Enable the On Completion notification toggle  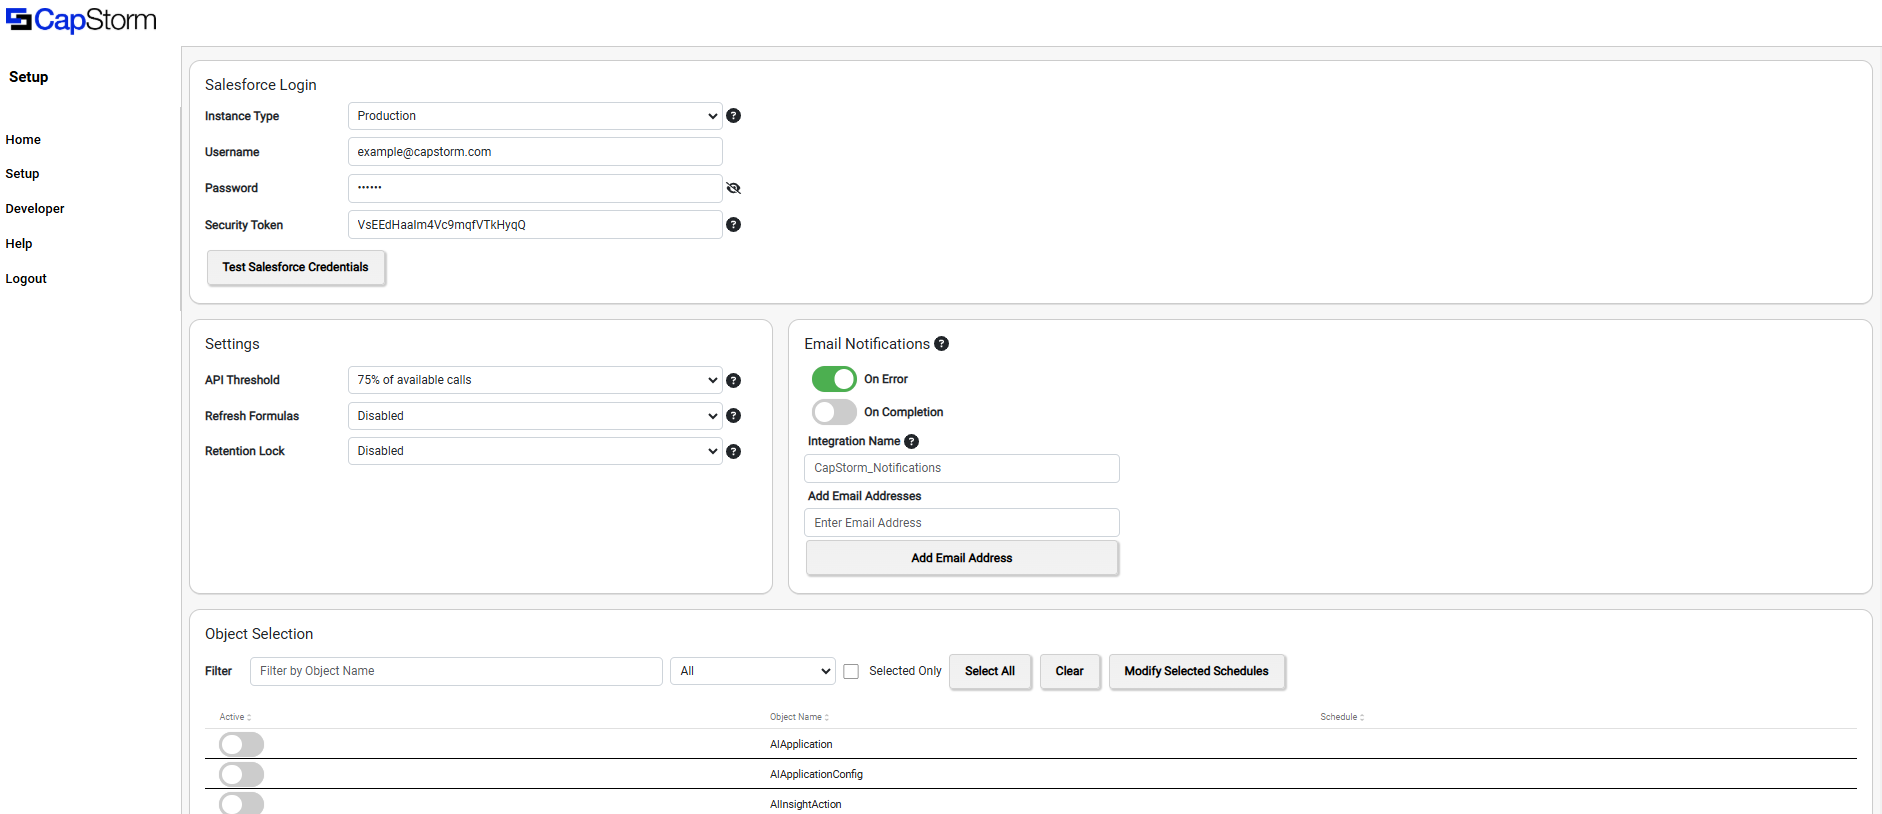(x=834, y=412)
